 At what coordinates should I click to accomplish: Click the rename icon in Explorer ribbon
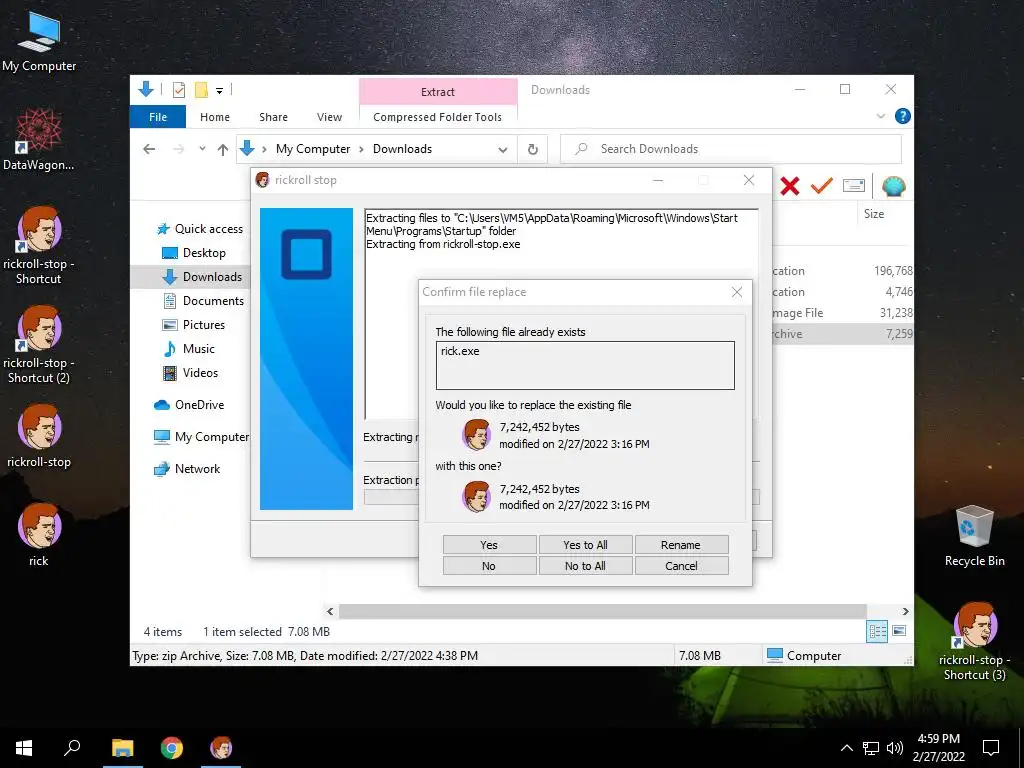coord(854,186)
